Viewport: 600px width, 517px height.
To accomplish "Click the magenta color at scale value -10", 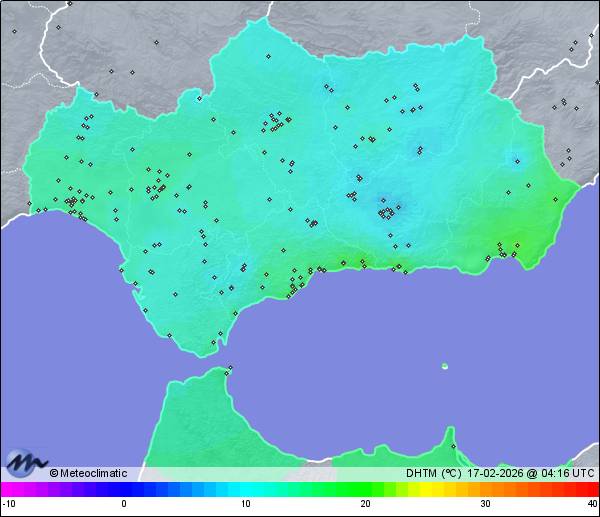I will tap(6, 490).
